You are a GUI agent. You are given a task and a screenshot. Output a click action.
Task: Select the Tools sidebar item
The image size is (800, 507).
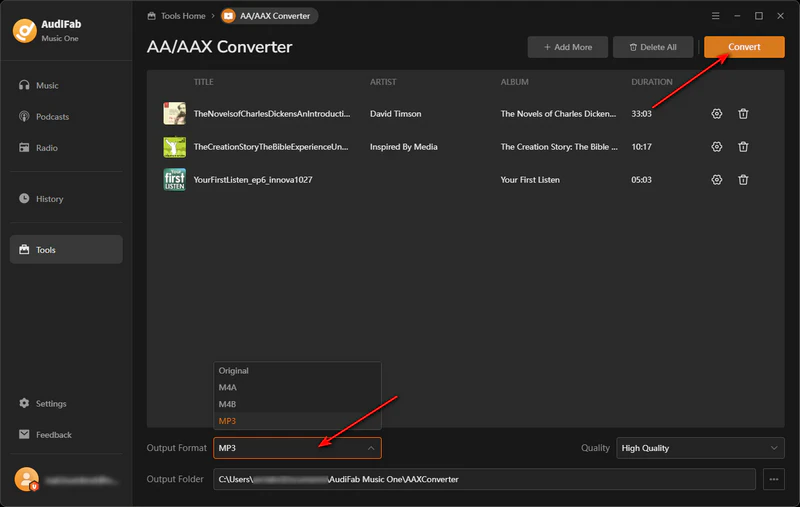(x=66, y=249)
